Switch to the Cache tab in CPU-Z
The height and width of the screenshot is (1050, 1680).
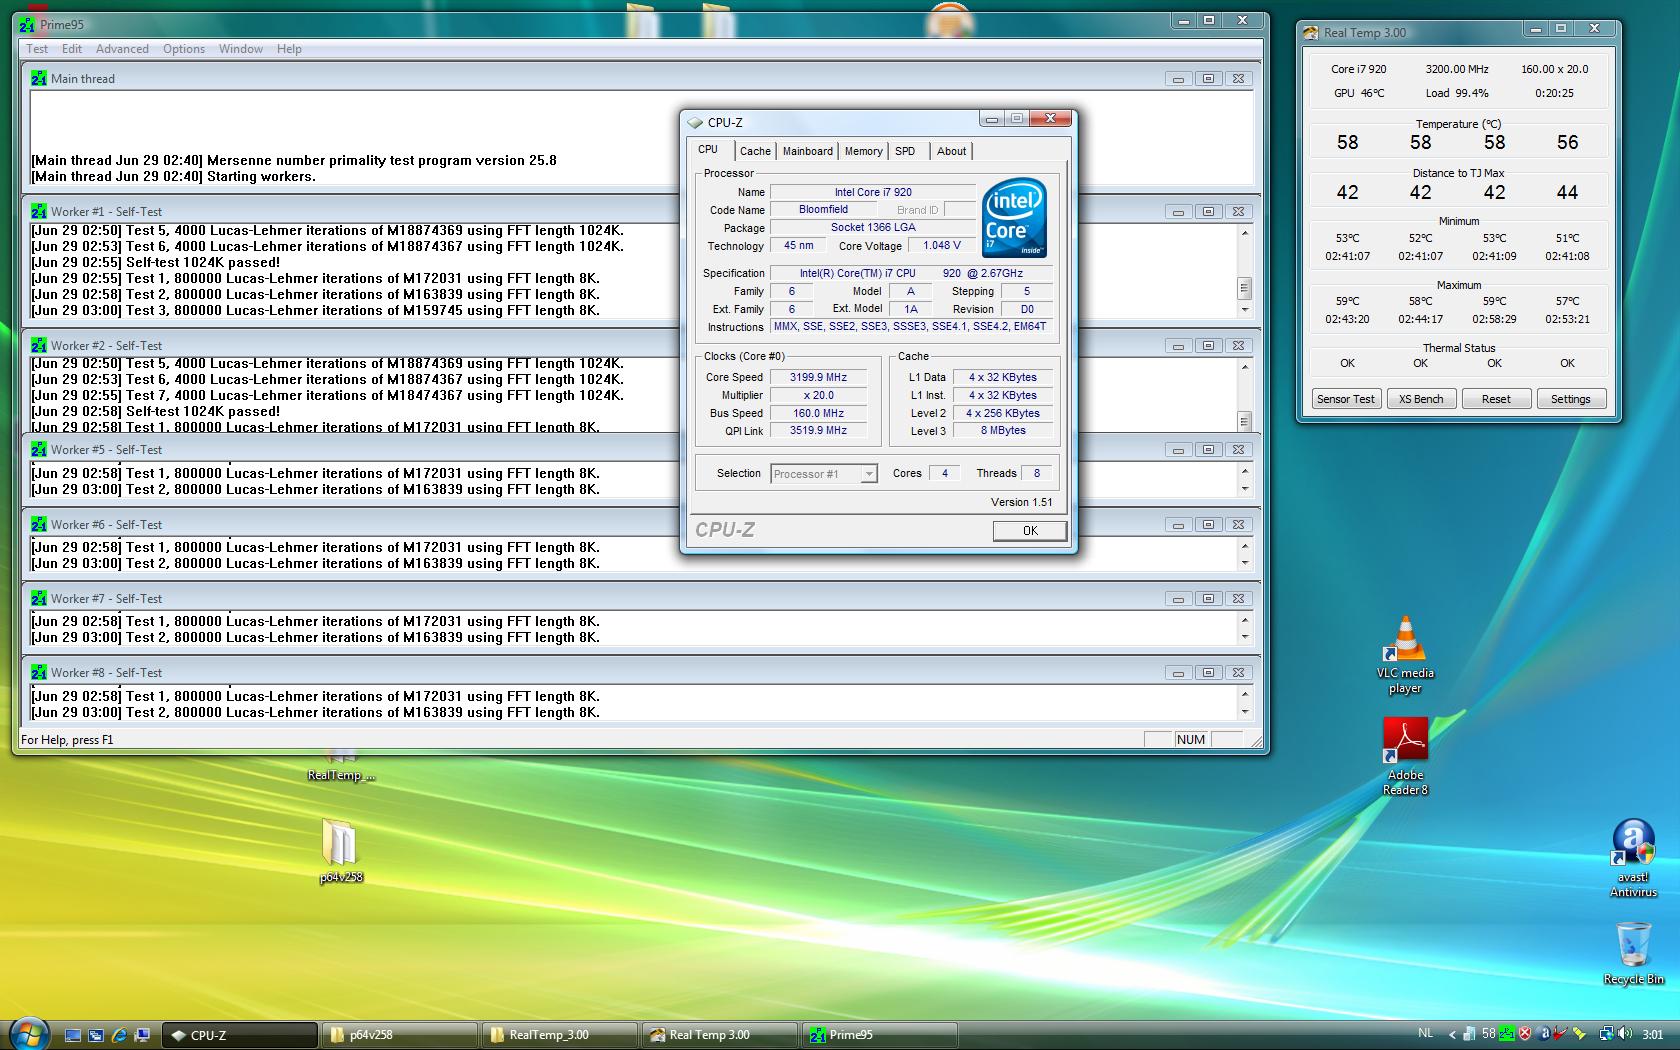[755, 151]
